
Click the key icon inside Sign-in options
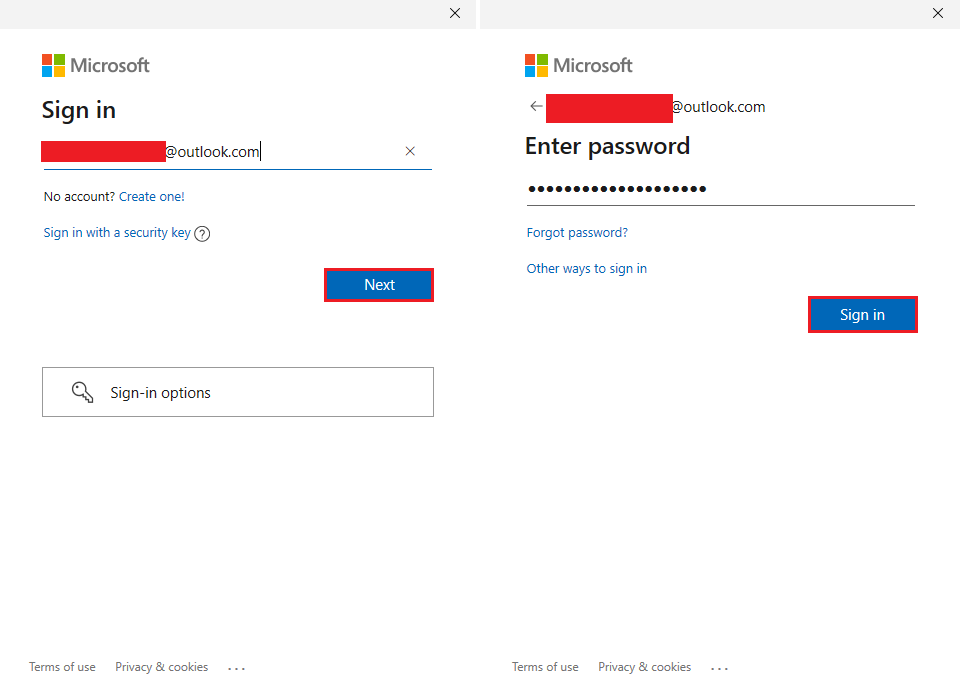coord(83,392)
